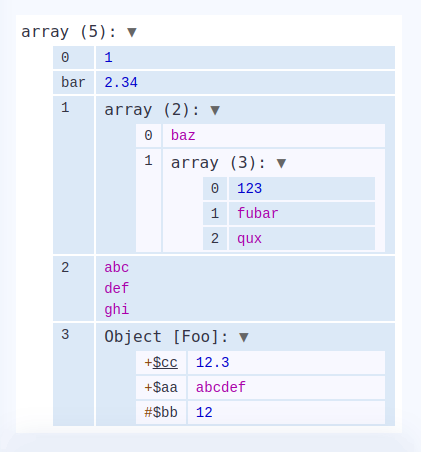
Task: Click the array (5) header label
Action: coord(69,32)
